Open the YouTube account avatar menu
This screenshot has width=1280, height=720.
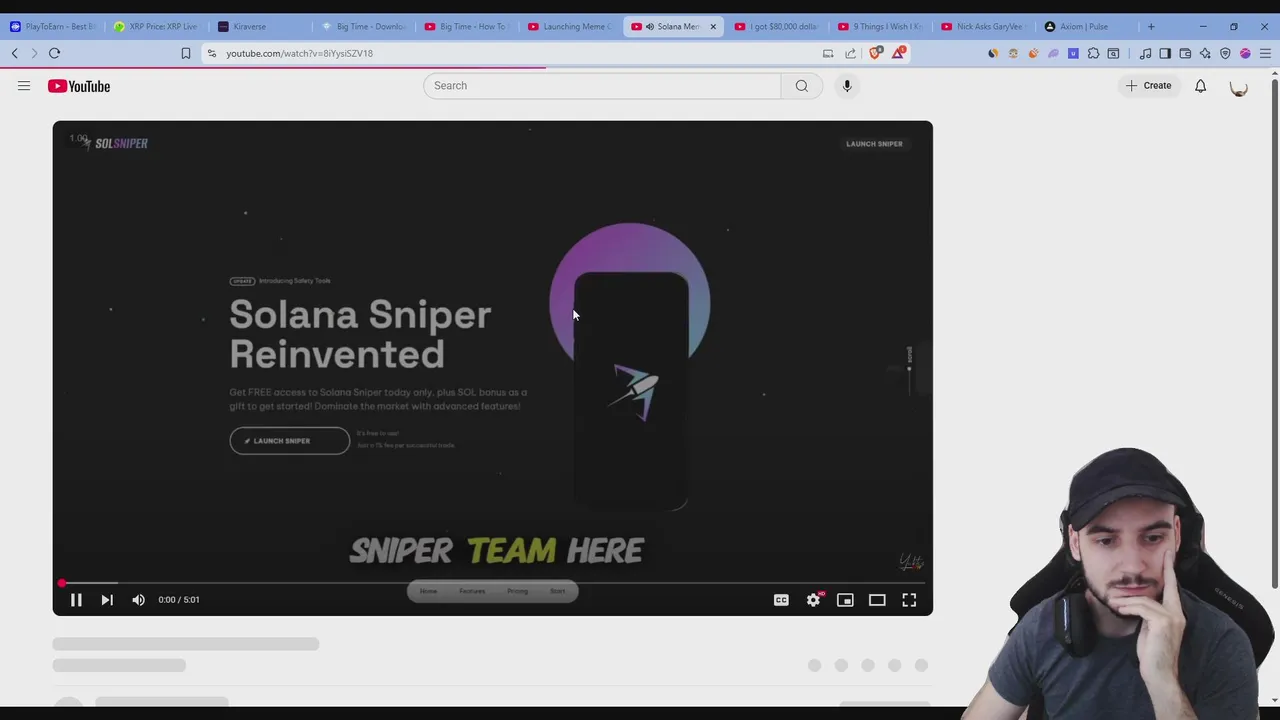click(1239, 86)
